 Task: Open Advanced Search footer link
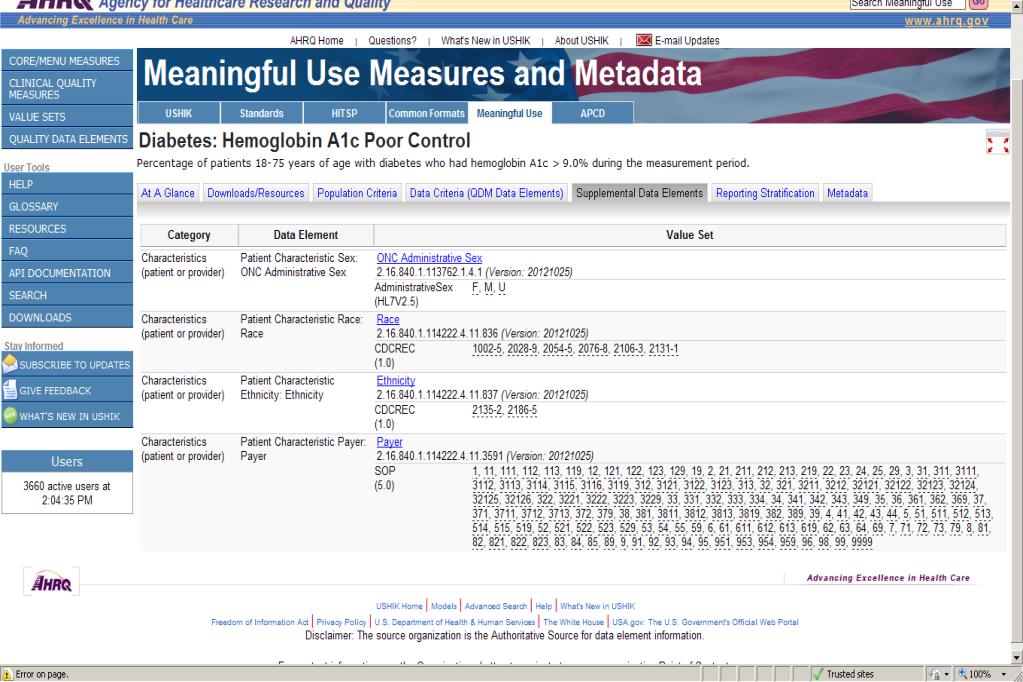pos(496,606)
